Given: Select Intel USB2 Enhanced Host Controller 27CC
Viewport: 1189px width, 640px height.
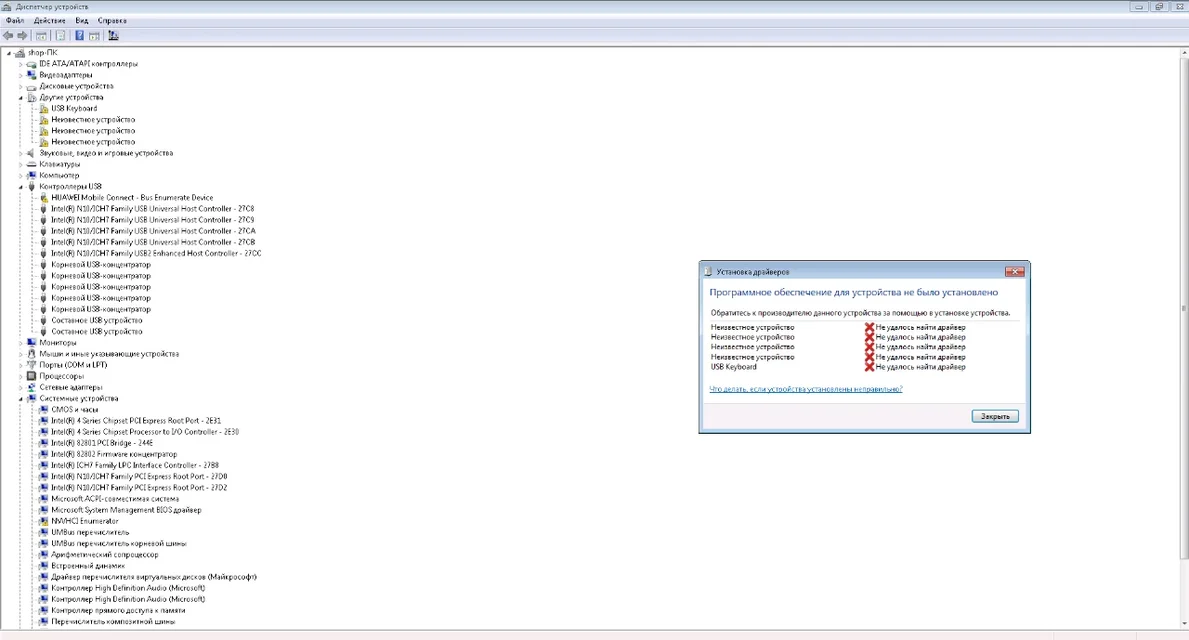Looking at the screenshot, I should coord(156,253).
